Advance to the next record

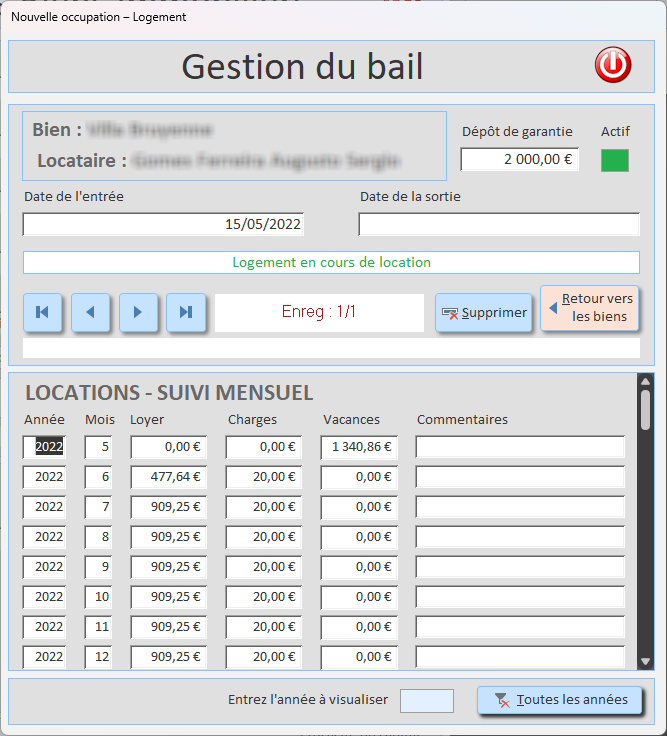[138, 312]
